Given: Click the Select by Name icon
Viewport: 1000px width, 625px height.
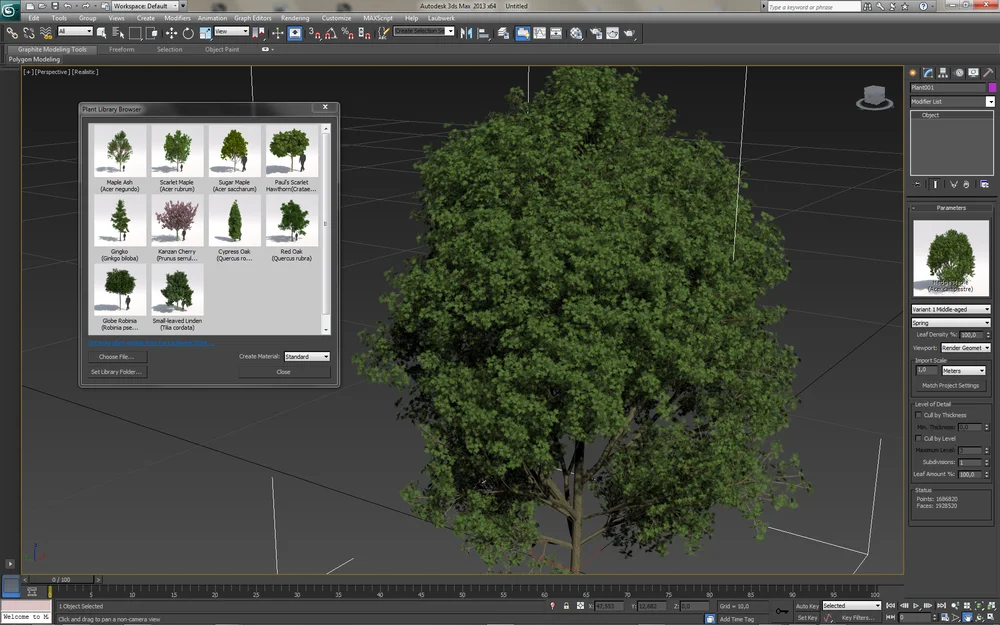Looking at the screenshot, I should tap(118, 33).
